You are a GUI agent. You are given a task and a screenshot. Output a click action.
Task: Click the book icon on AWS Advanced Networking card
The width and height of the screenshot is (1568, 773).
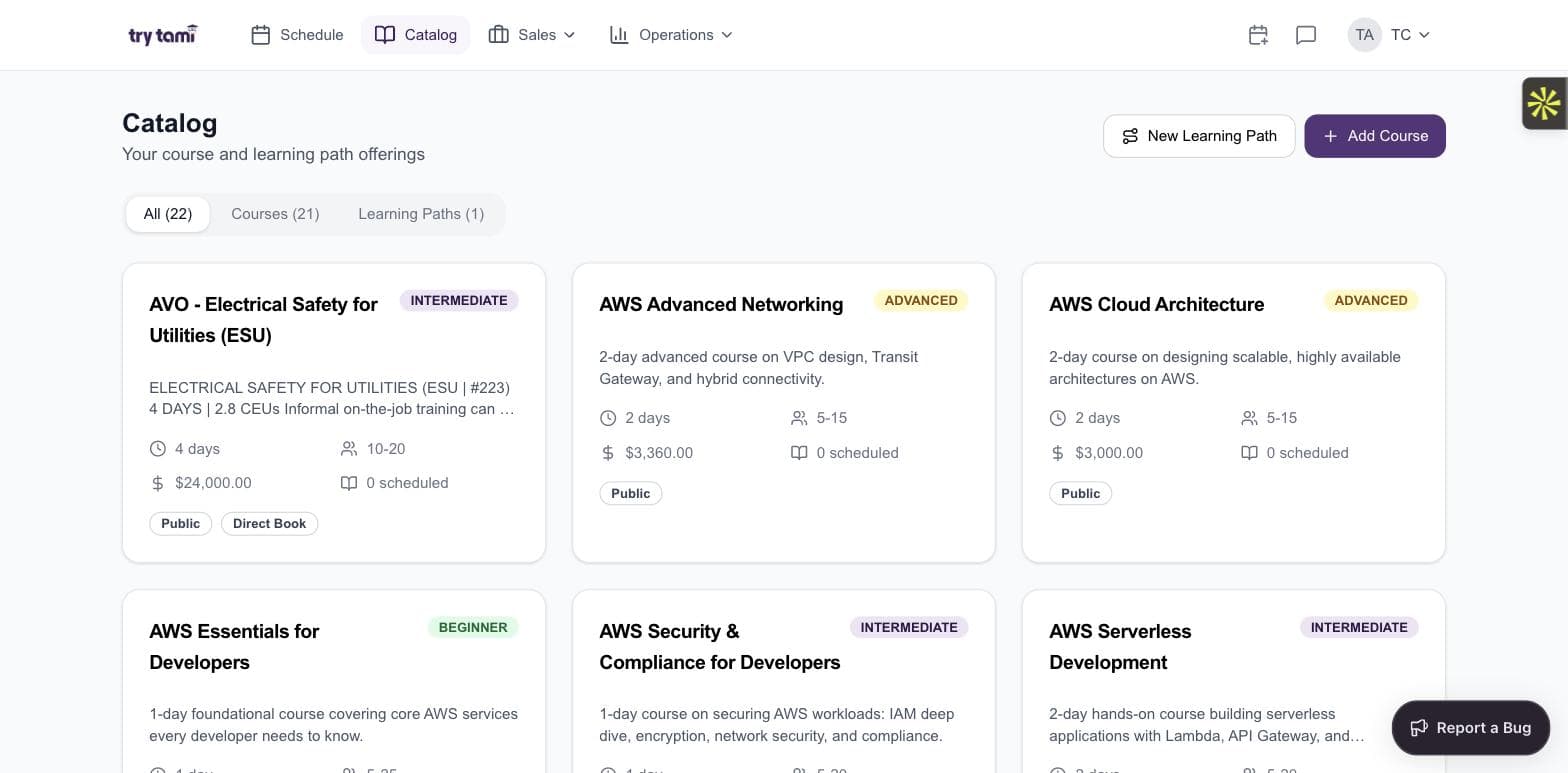[x=798, y=453]
